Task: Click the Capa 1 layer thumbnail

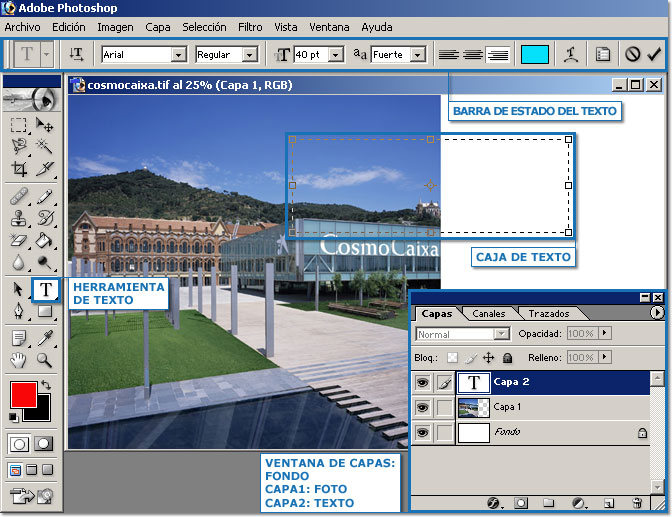Action: [x=473, y=407]
